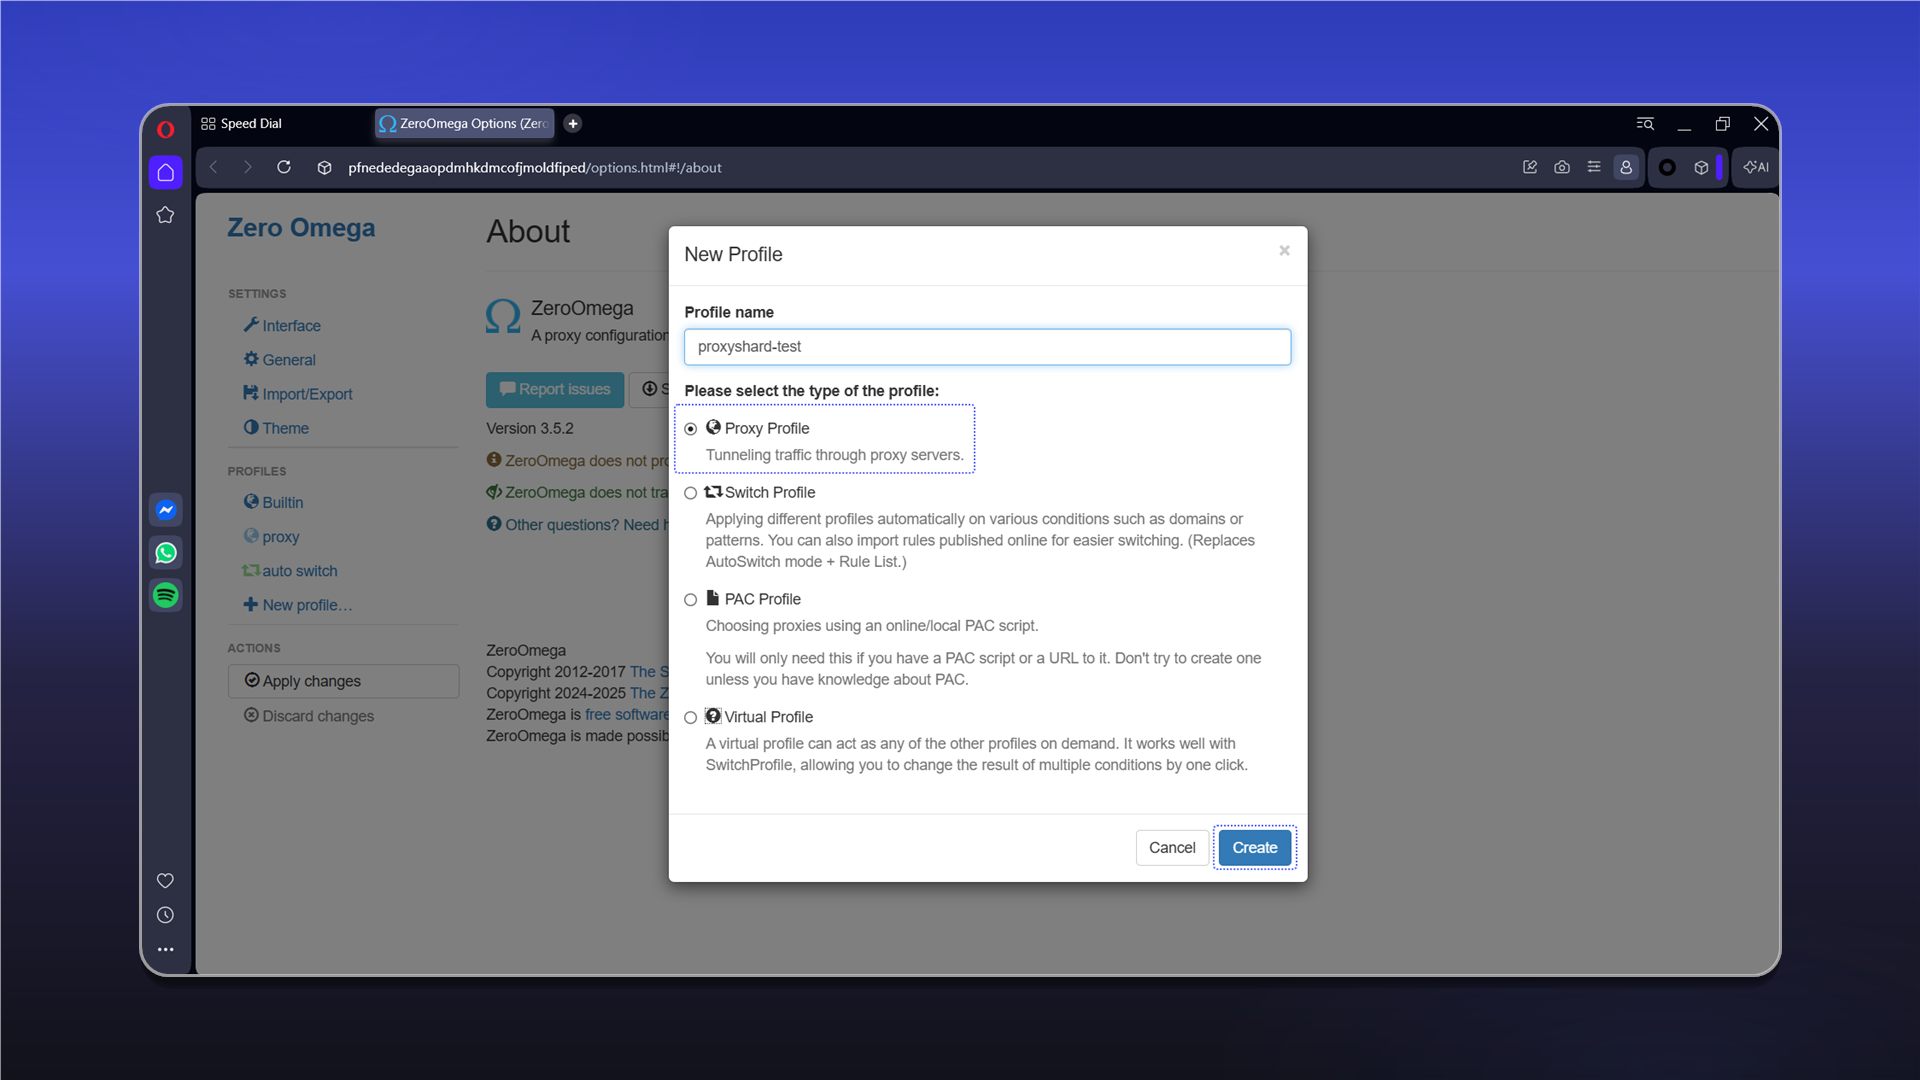Open the Opera bookmarks star icon
1920x1080 pixels.
[166, 215]
